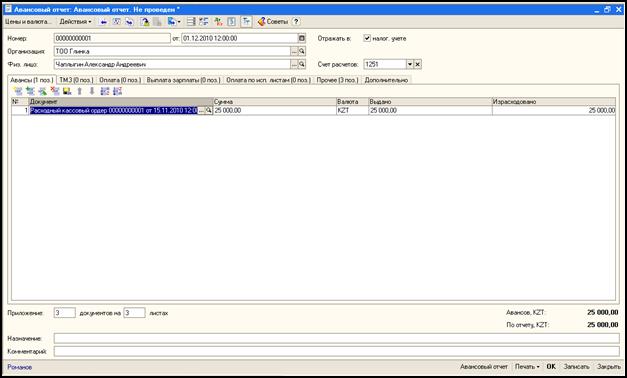This screenshot has height=378, width=627.
Task: Clear Счет расчетов with X button
Action: click(417, 64)
